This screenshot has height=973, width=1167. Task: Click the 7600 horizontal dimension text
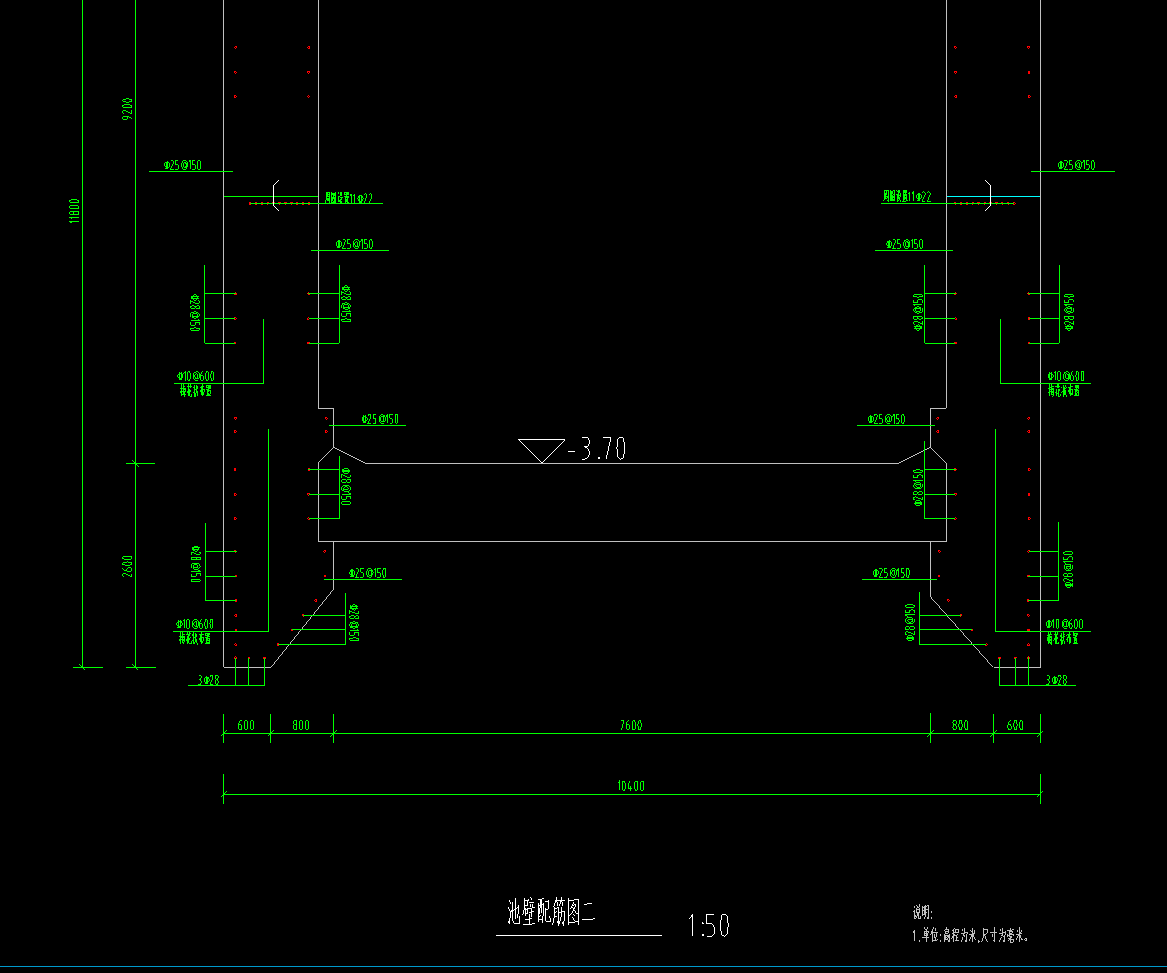[x=631, y=725]
